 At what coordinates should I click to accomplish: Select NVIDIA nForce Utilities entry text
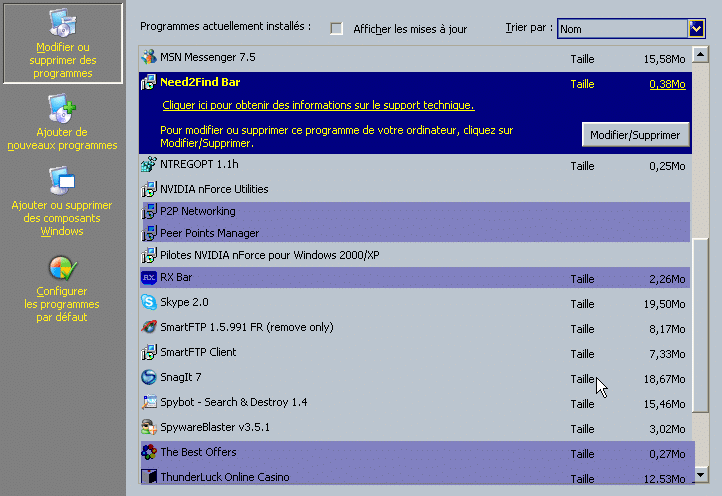(214, 189)
